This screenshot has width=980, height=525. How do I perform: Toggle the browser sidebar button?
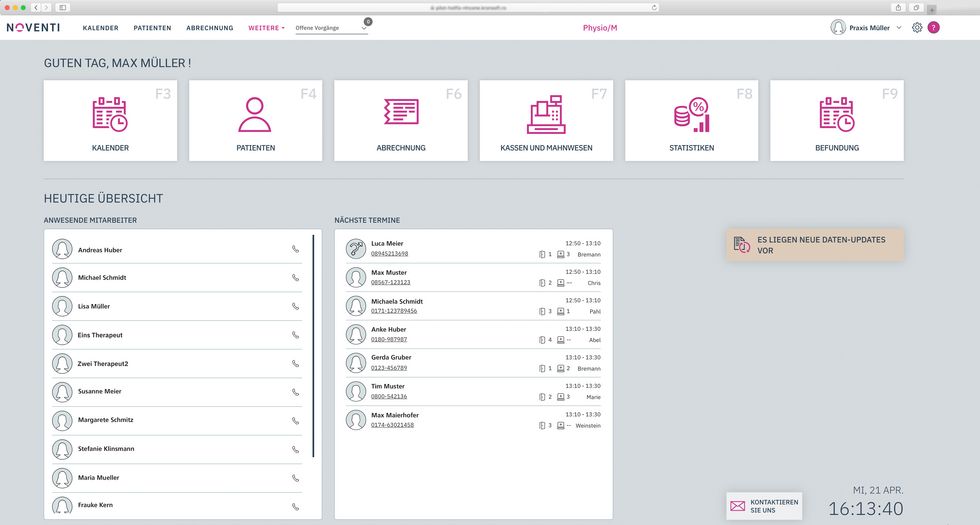click(x=62, y=8)
